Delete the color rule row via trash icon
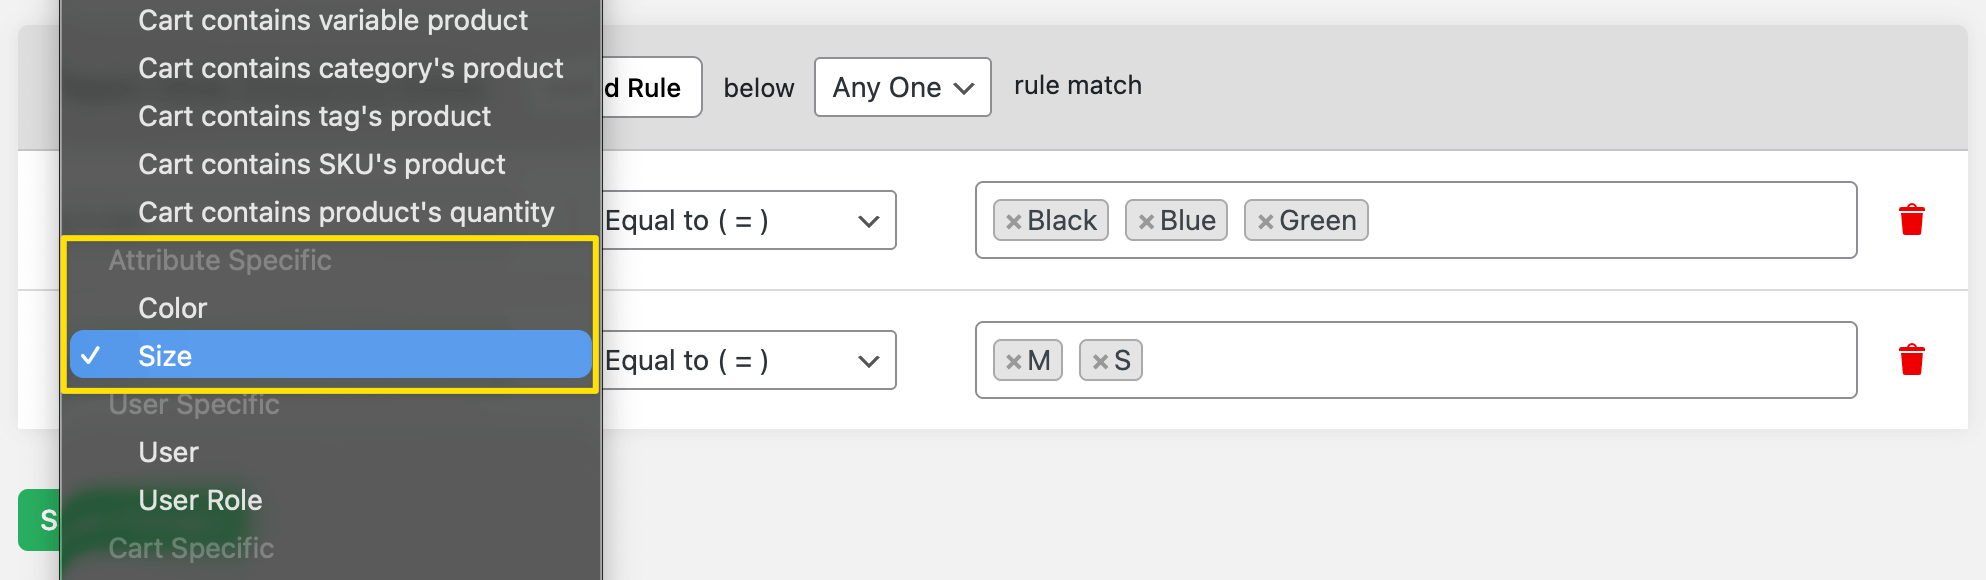 click(1911, 220)
